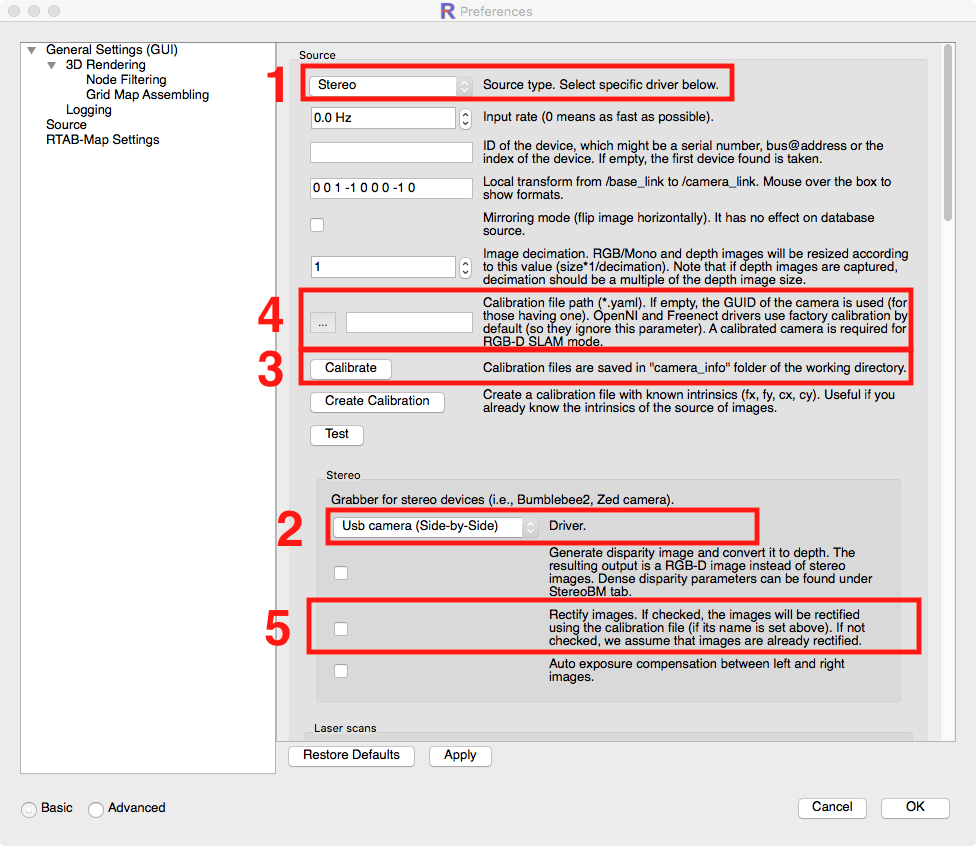Select Grid Map Assembling tree item
Image resolution: width=976 pixels, height=846 pixels.
[x=147, y=95]
